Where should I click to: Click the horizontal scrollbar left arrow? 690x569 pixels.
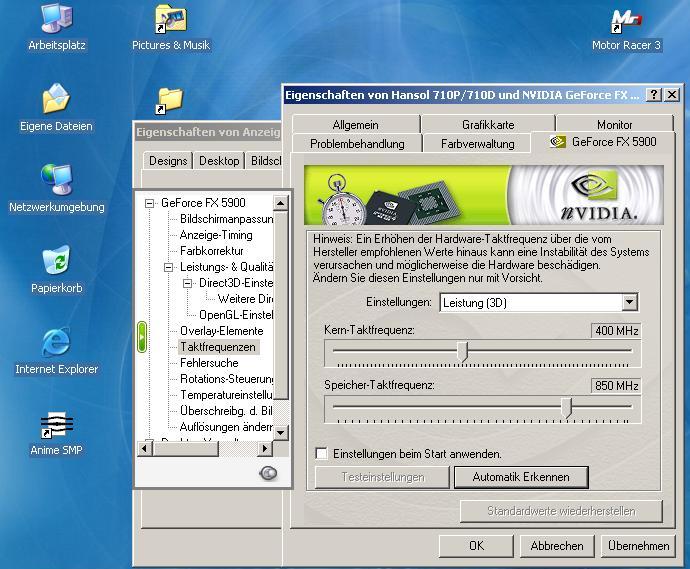145,448
